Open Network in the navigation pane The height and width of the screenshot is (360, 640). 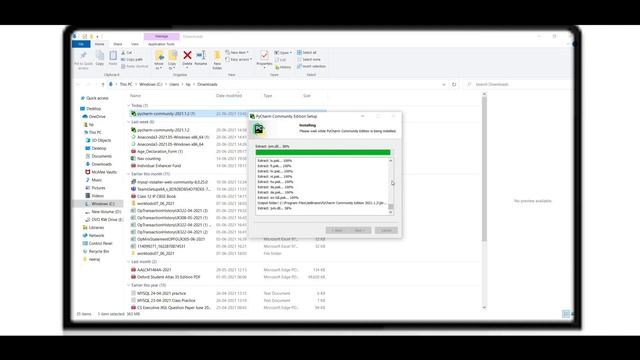click(x=93, y=236)
